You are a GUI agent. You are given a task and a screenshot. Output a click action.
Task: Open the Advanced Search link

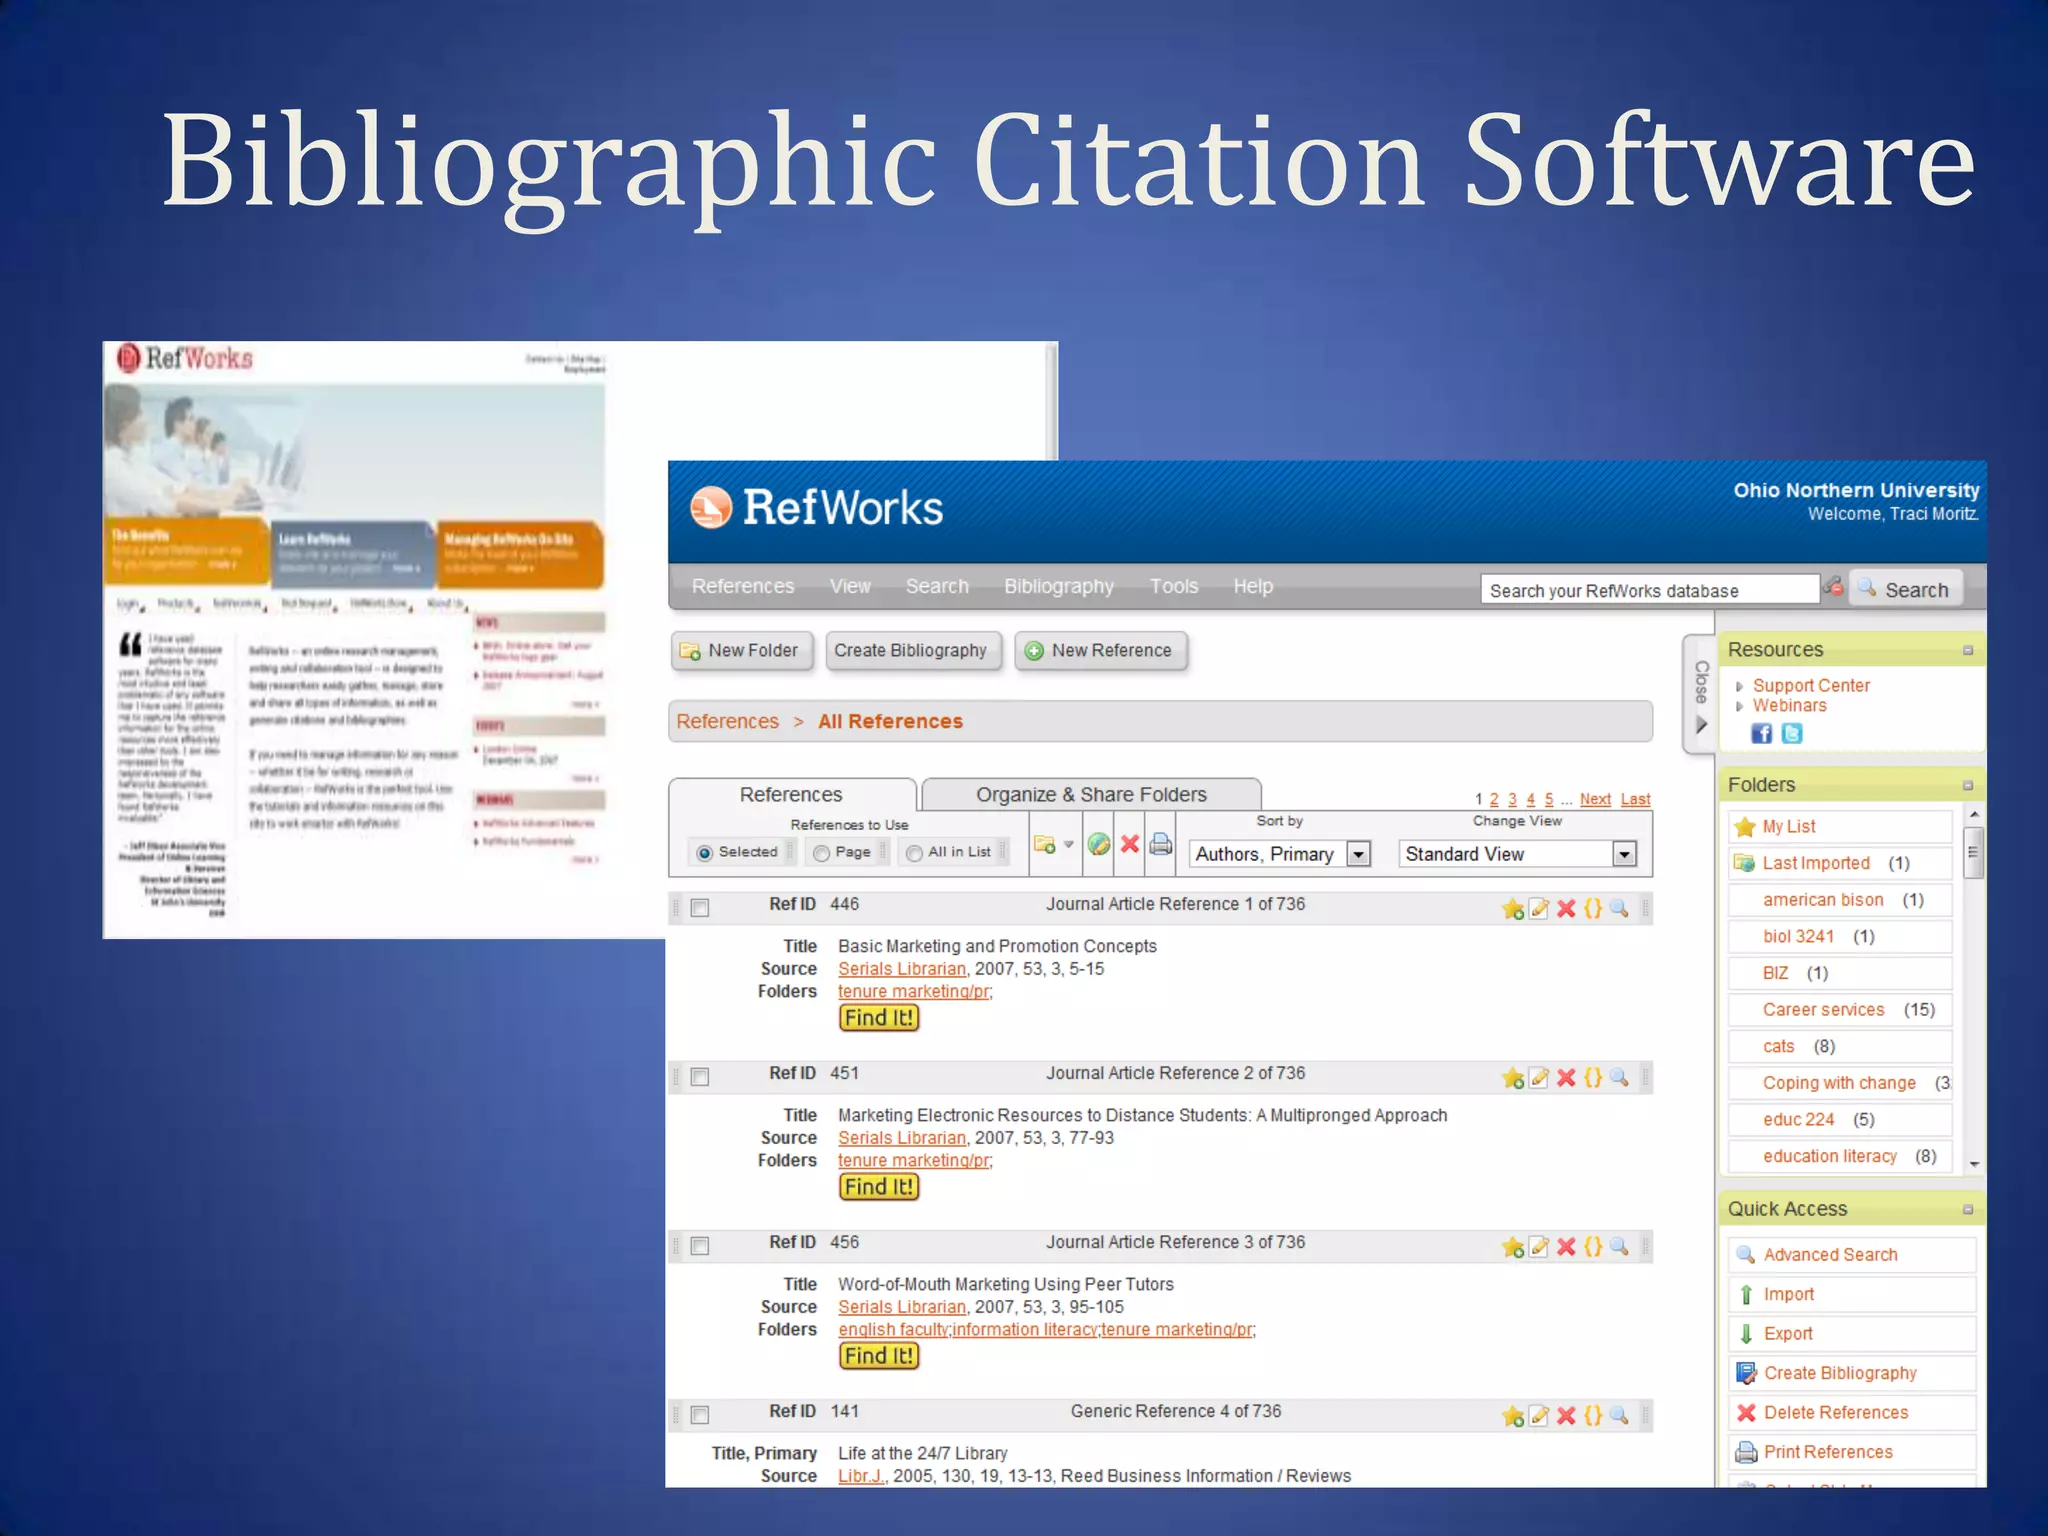click(1830, 1255)
